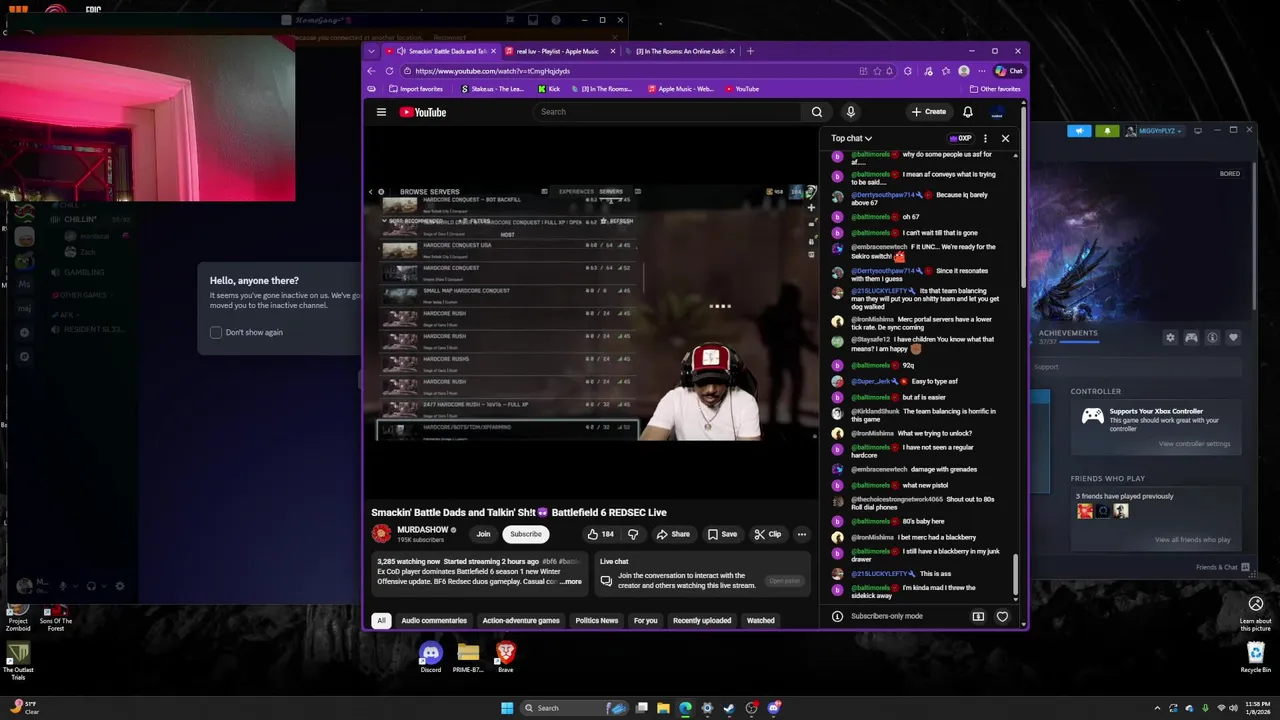
Task: Switch to the real luv Apple Music tab
Action: 559,51
